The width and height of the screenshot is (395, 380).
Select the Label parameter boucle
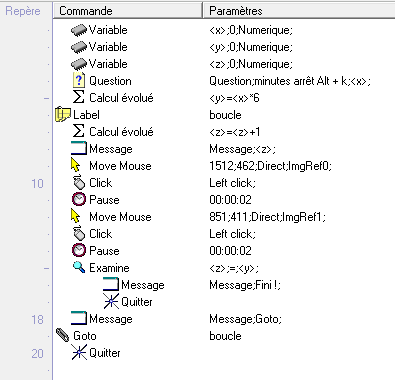[x=225, y=115]
